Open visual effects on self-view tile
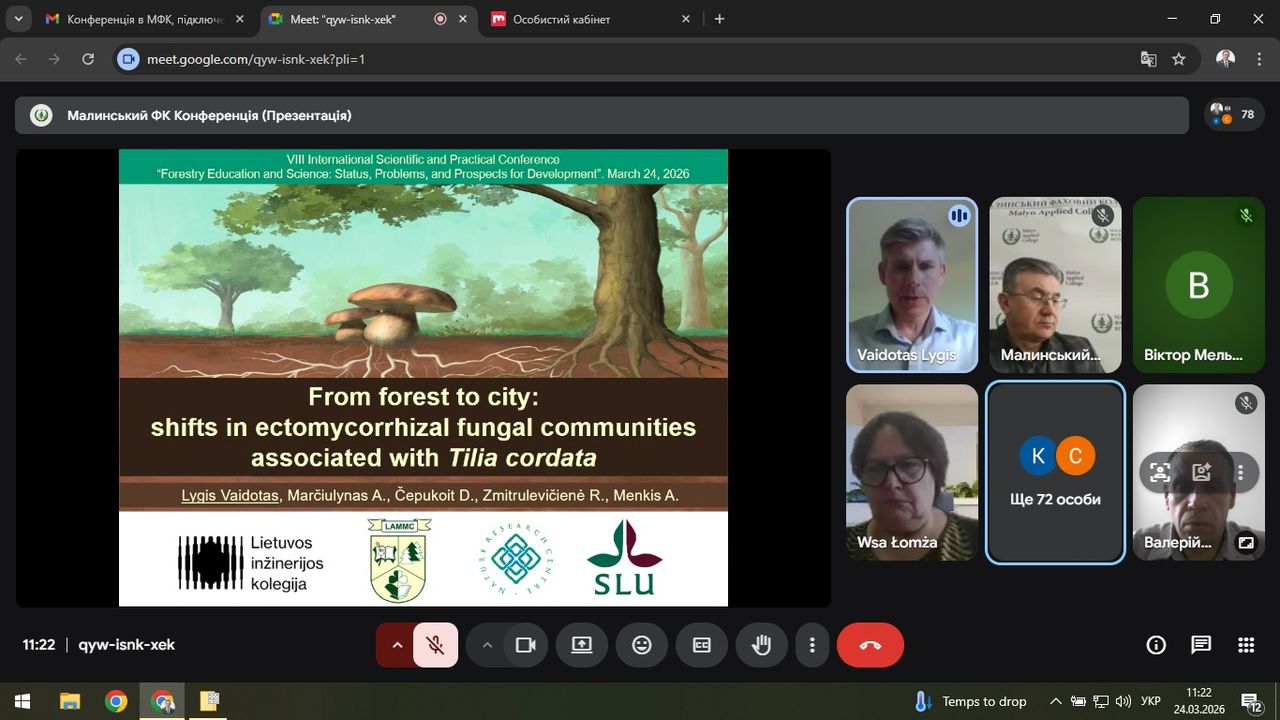 pos(1201,473)
